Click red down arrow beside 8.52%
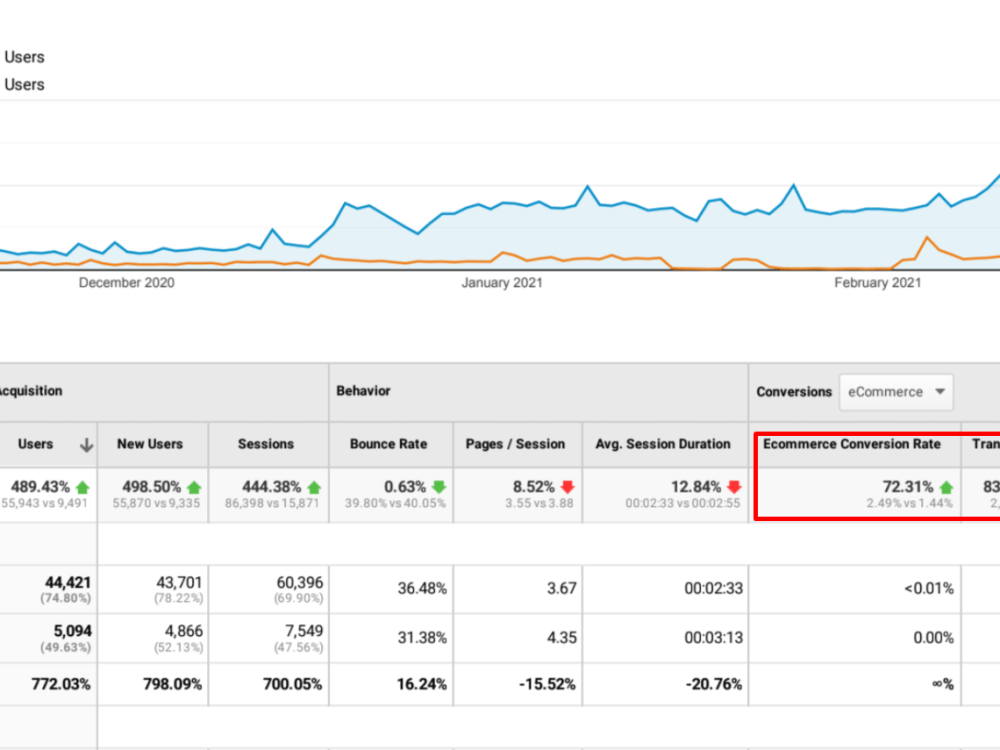The width and height of the screenshot is (1000, 750). click(x=568, y=487)
